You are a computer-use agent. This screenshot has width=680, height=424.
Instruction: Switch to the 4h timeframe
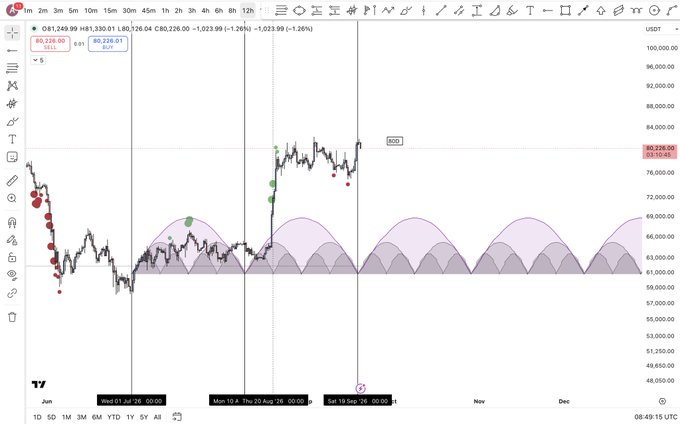pyautogui.click(x=205, y=10)
